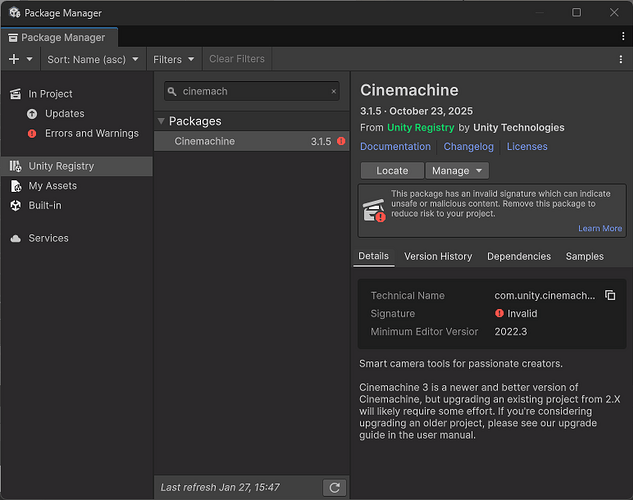Screen dimensions: 633x500
Task: Click the Locate button
Action: pos(392,171)
